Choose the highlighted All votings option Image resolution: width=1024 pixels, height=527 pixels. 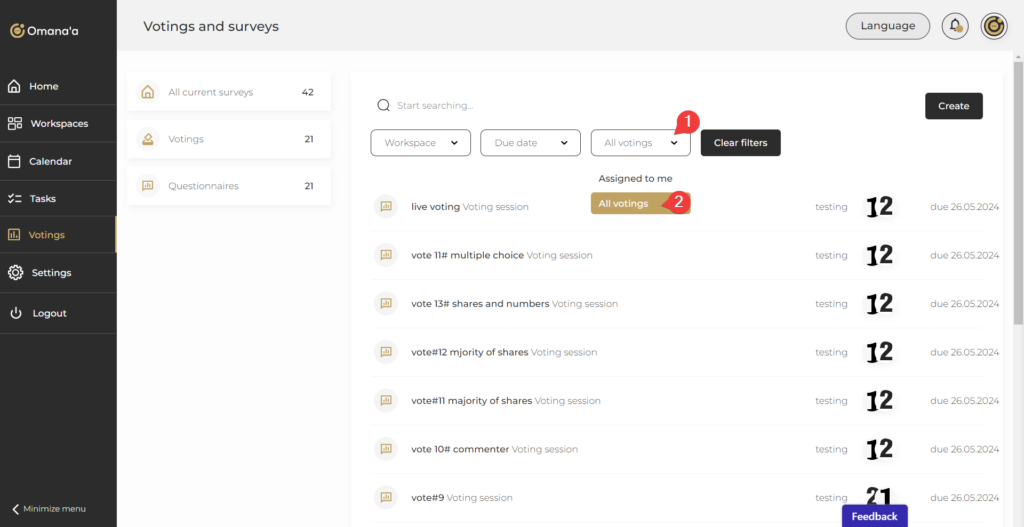point(624,204)
